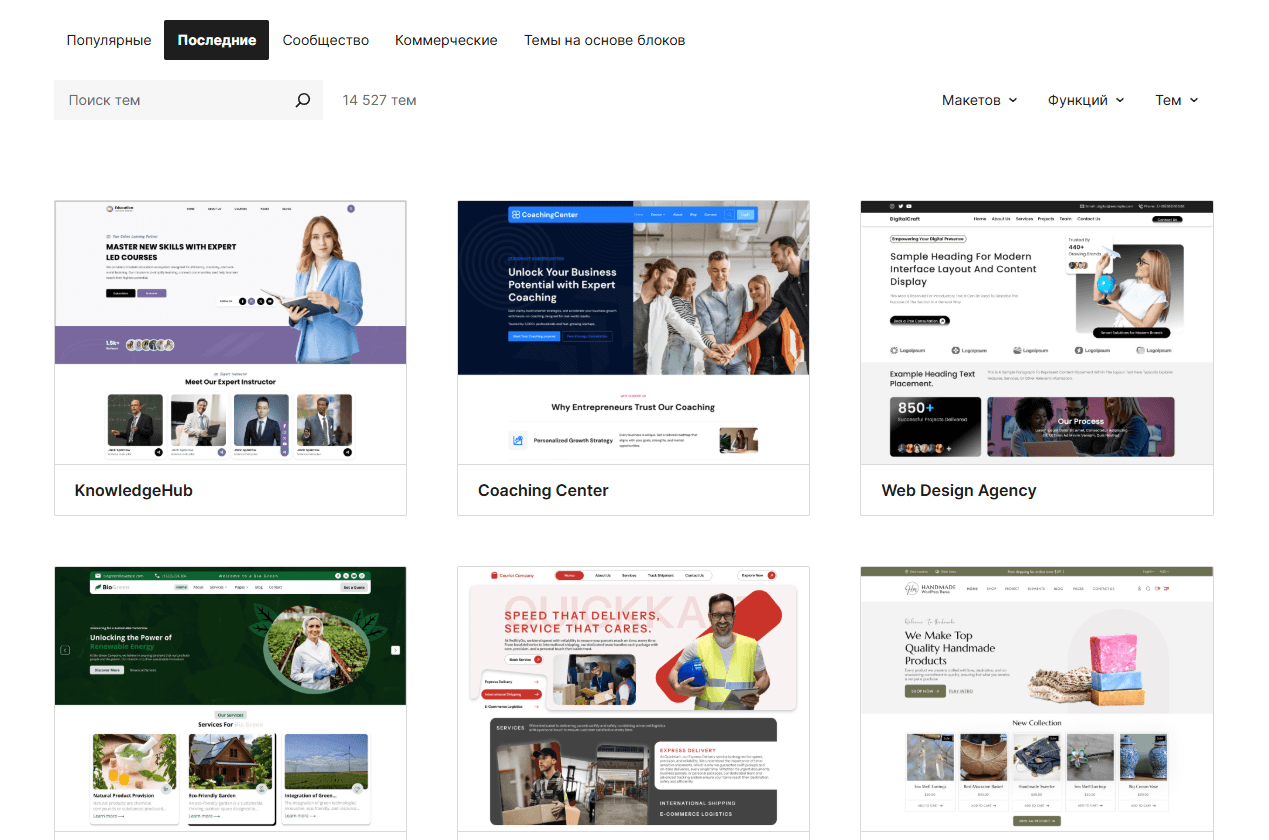1269x840 pixels.
Task: Expand the Тем filter dropdown
Action: click(1177, 99)
